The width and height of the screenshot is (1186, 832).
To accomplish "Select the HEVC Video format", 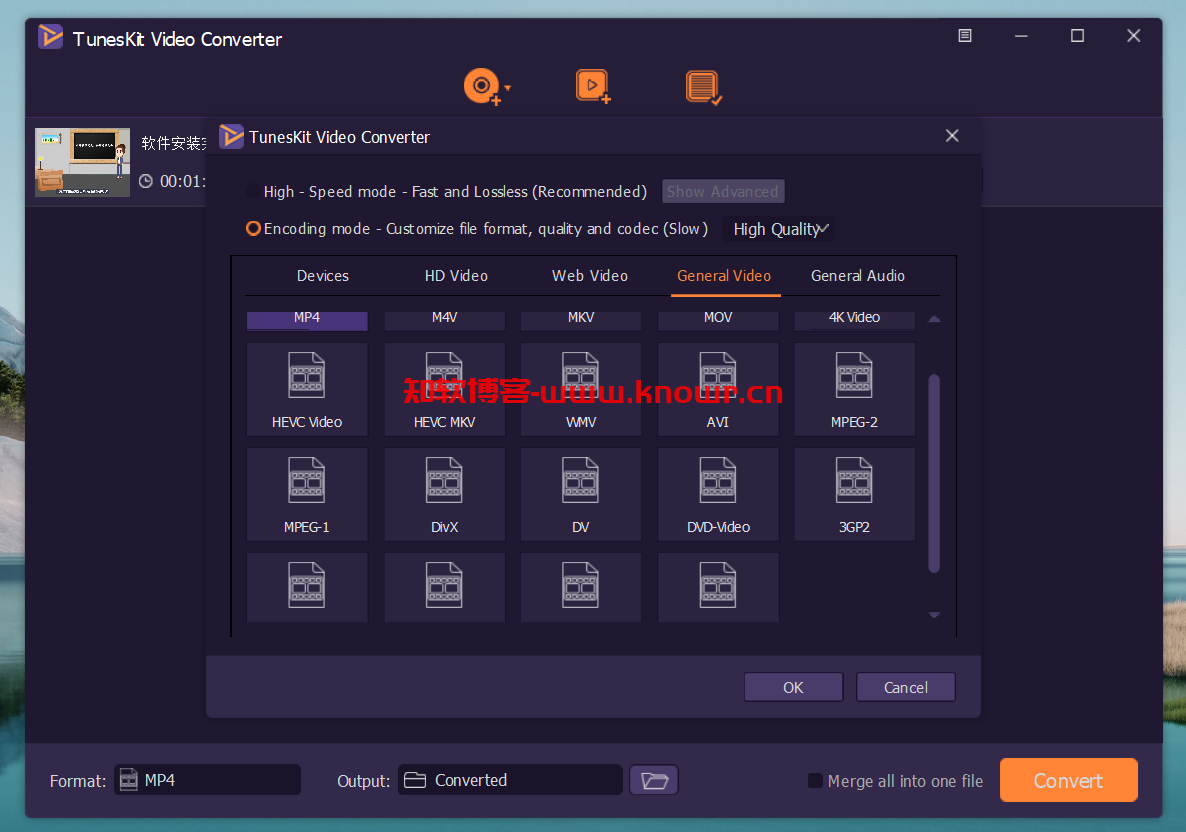I will [307, 390].
